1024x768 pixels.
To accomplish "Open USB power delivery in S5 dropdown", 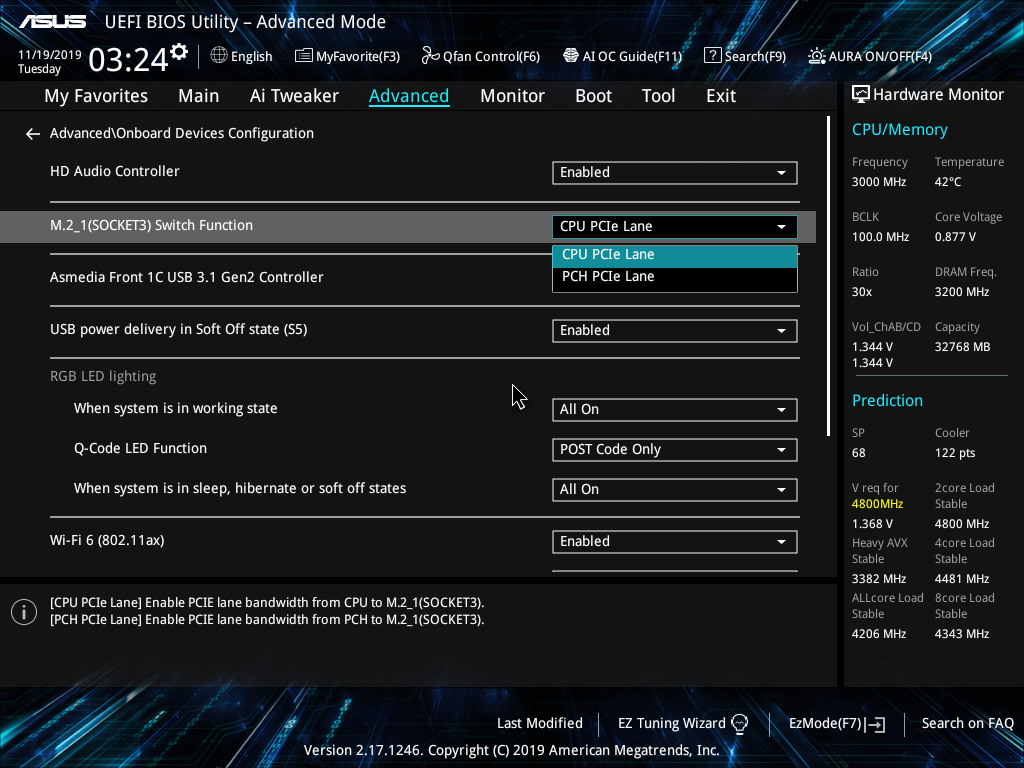I will 675,330.
